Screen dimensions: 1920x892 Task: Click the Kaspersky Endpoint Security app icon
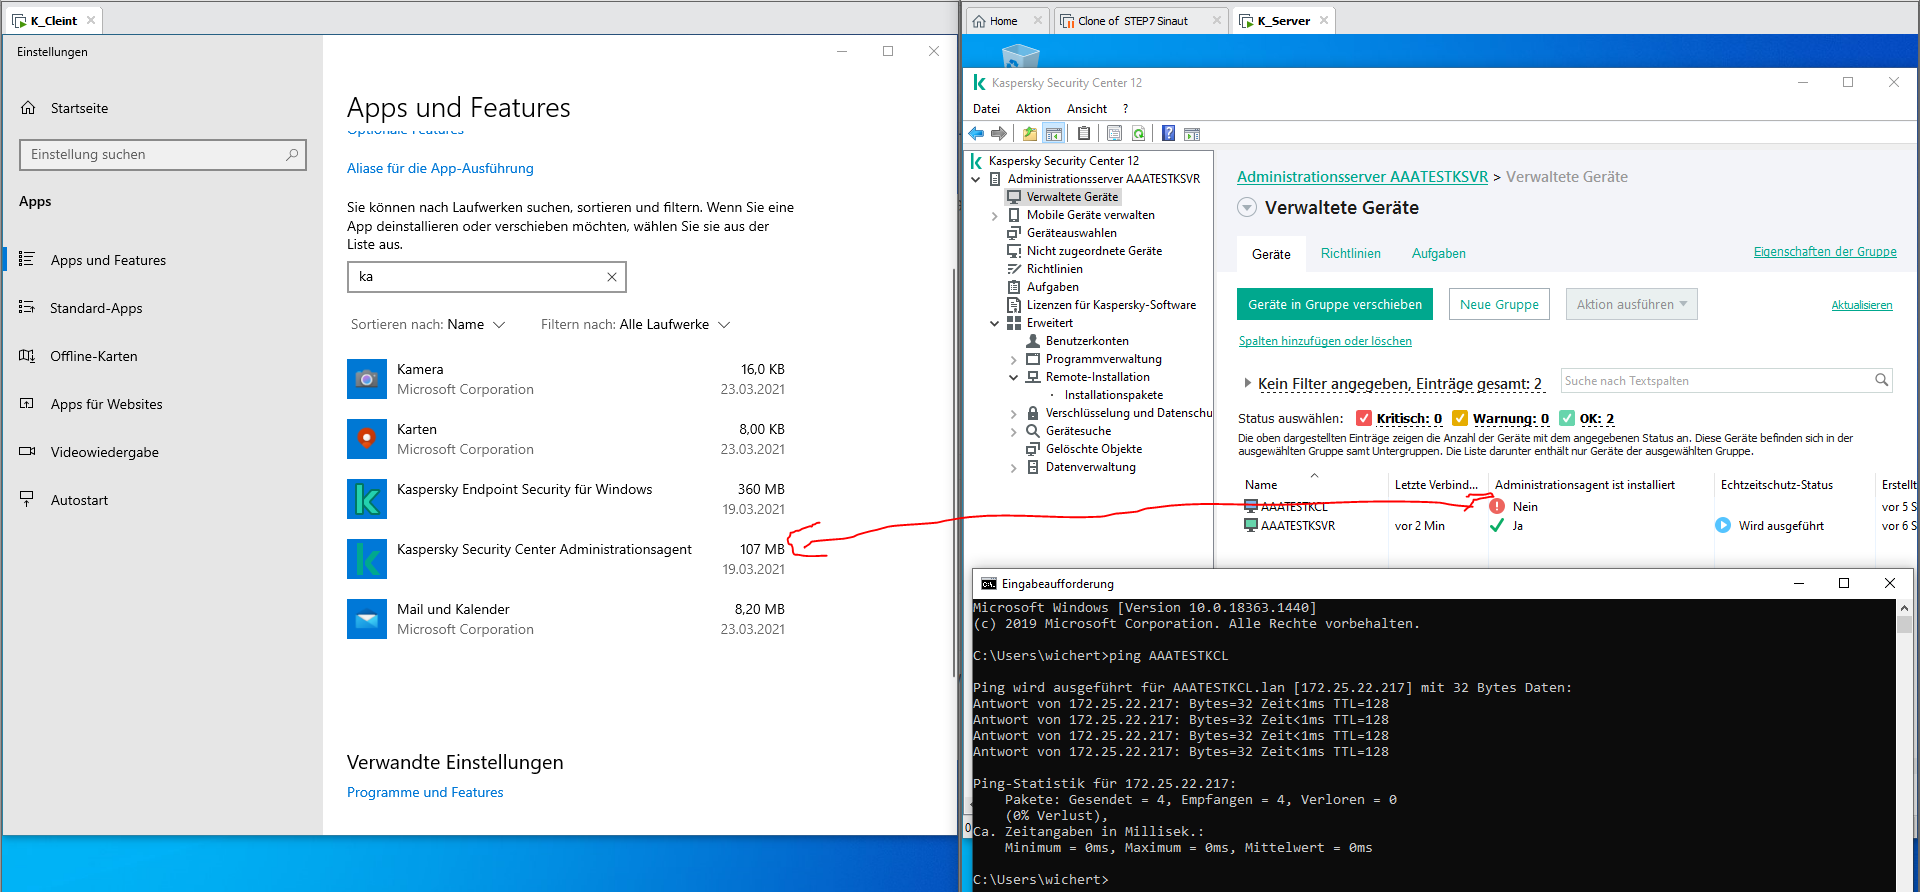click(x=366, y=499)
